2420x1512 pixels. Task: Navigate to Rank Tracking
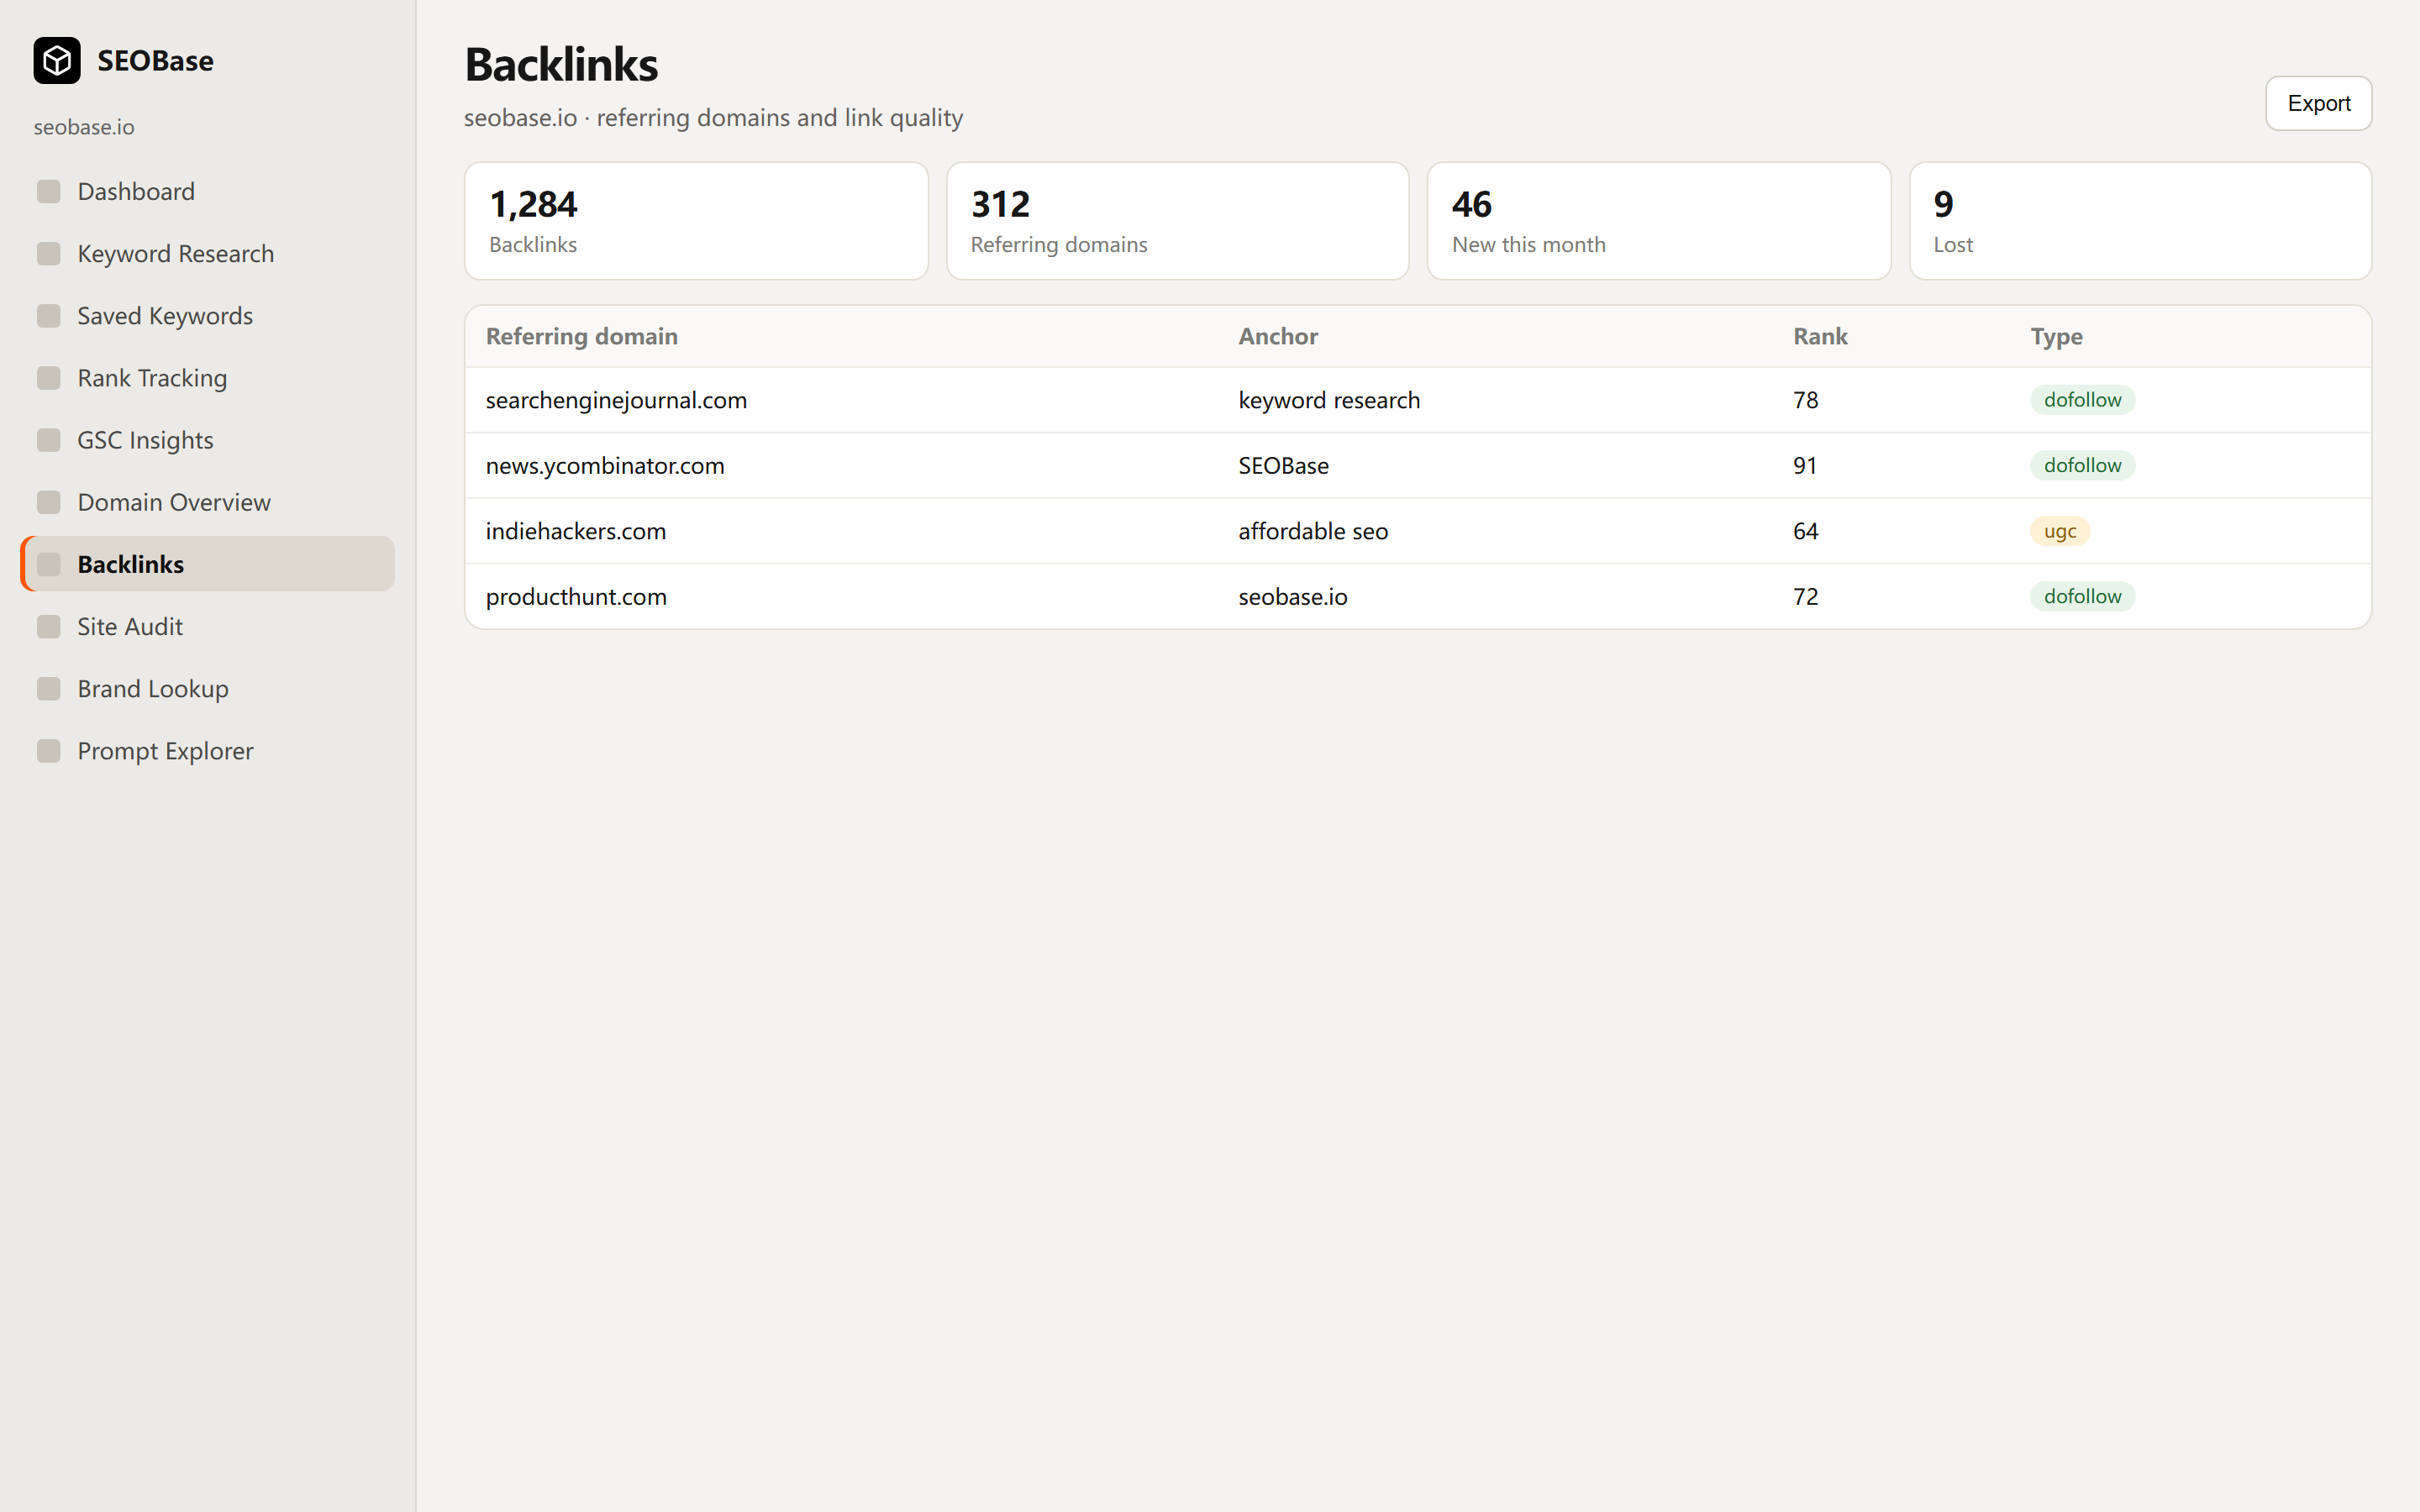[208, 377]
